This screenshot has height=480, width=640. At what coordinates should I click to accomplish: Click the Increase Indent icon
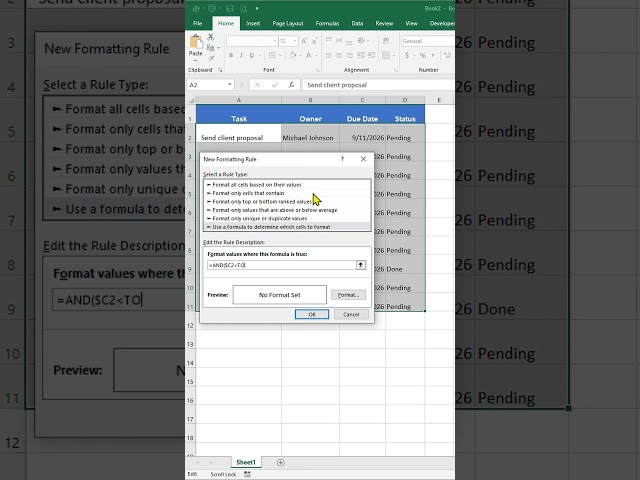(371, 55)
